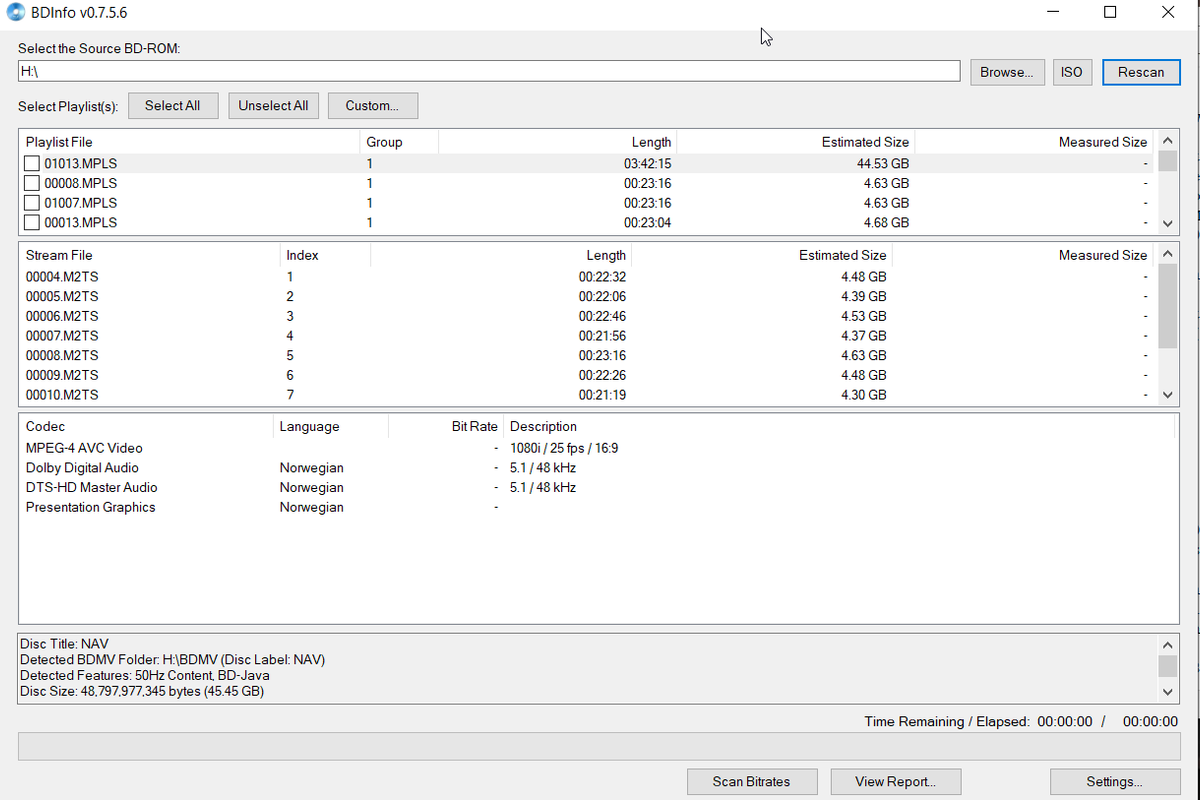Maximize the BDInfo window
The height and width of the screenshot is (800, 1200).
coord(1110,13)
